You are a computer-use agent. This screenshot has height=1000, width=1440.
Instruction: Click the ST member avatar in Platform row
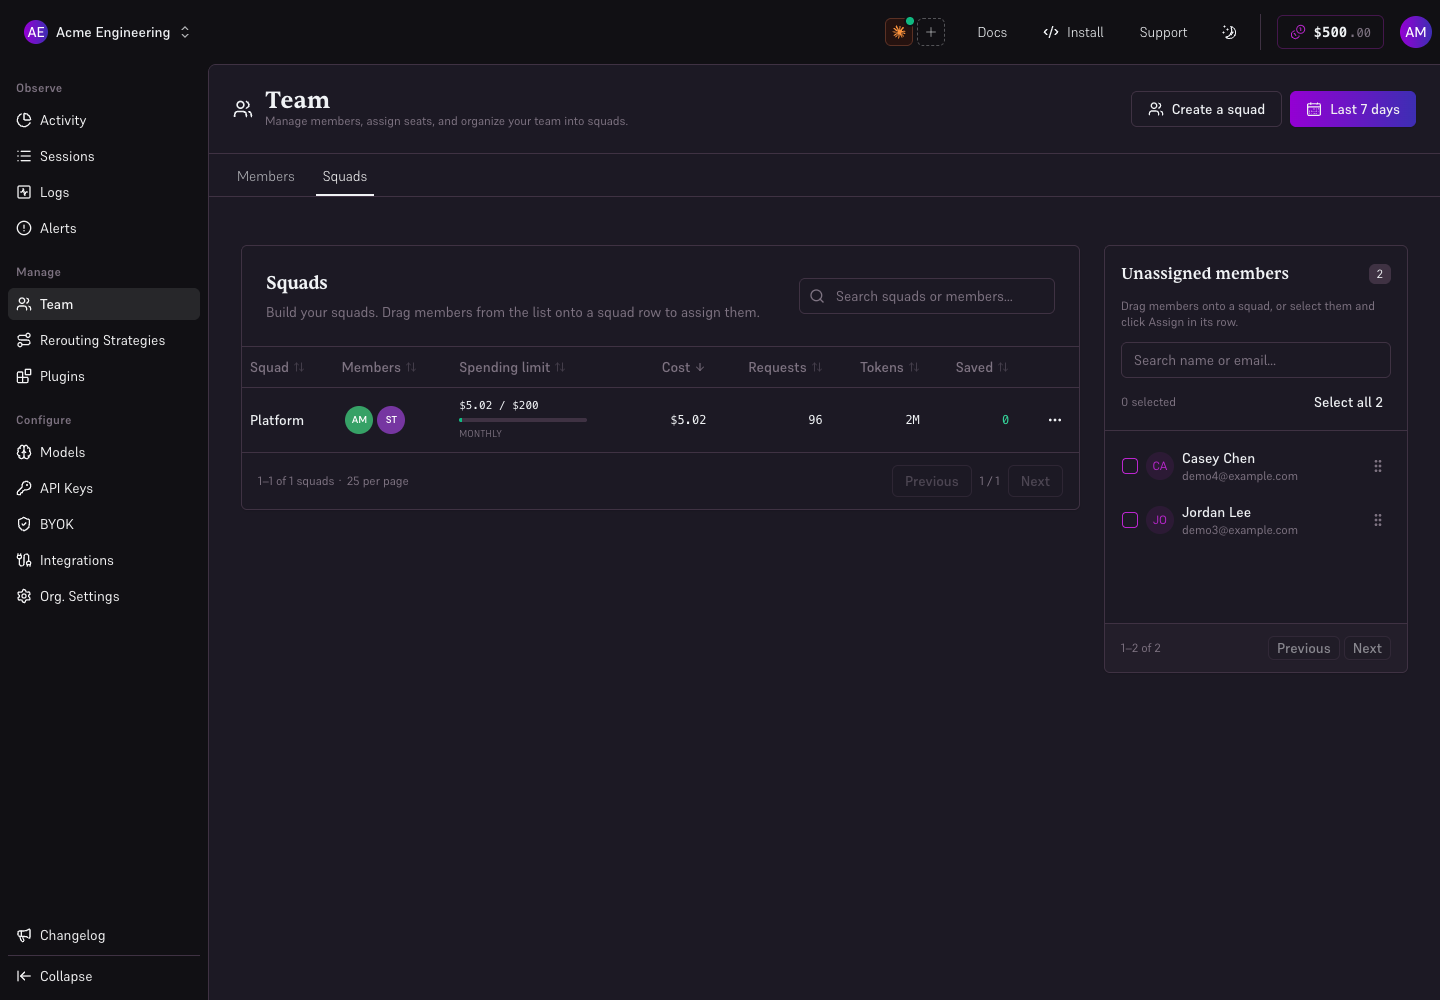[x=391, y=420]
